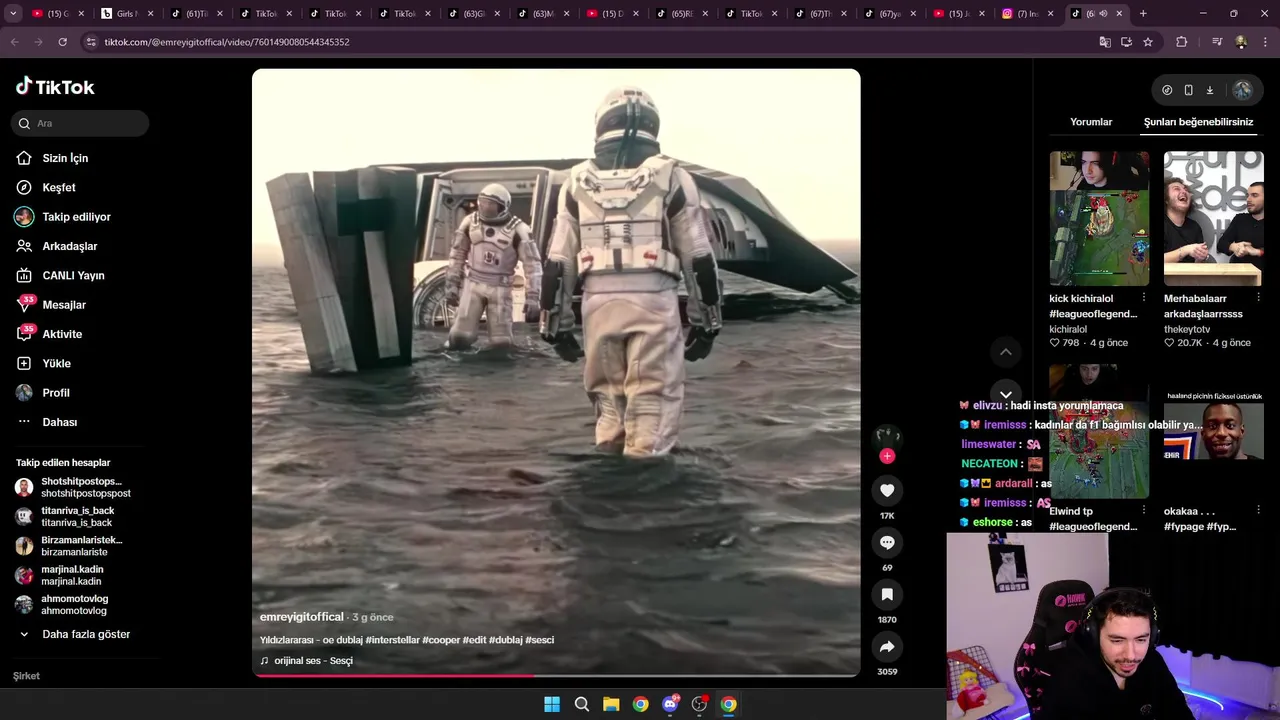Open emreyigitoffical profile link under video
The height and width of the screenshot is (720, 1280).
point(301,617)
